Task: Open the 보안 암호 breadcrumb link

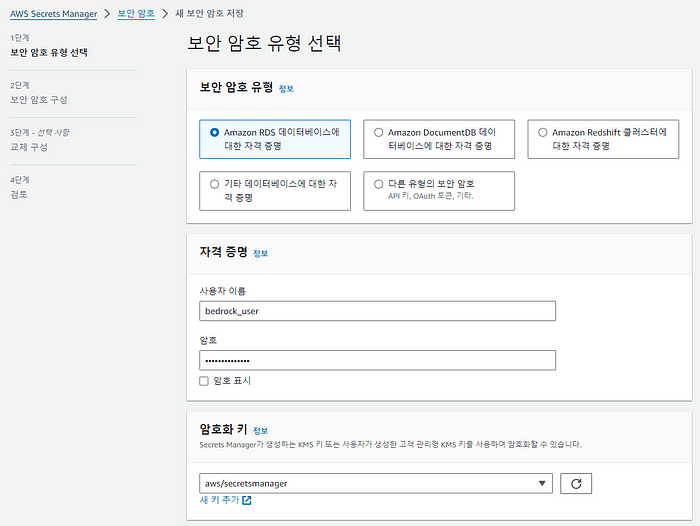Action: [136, 13]
